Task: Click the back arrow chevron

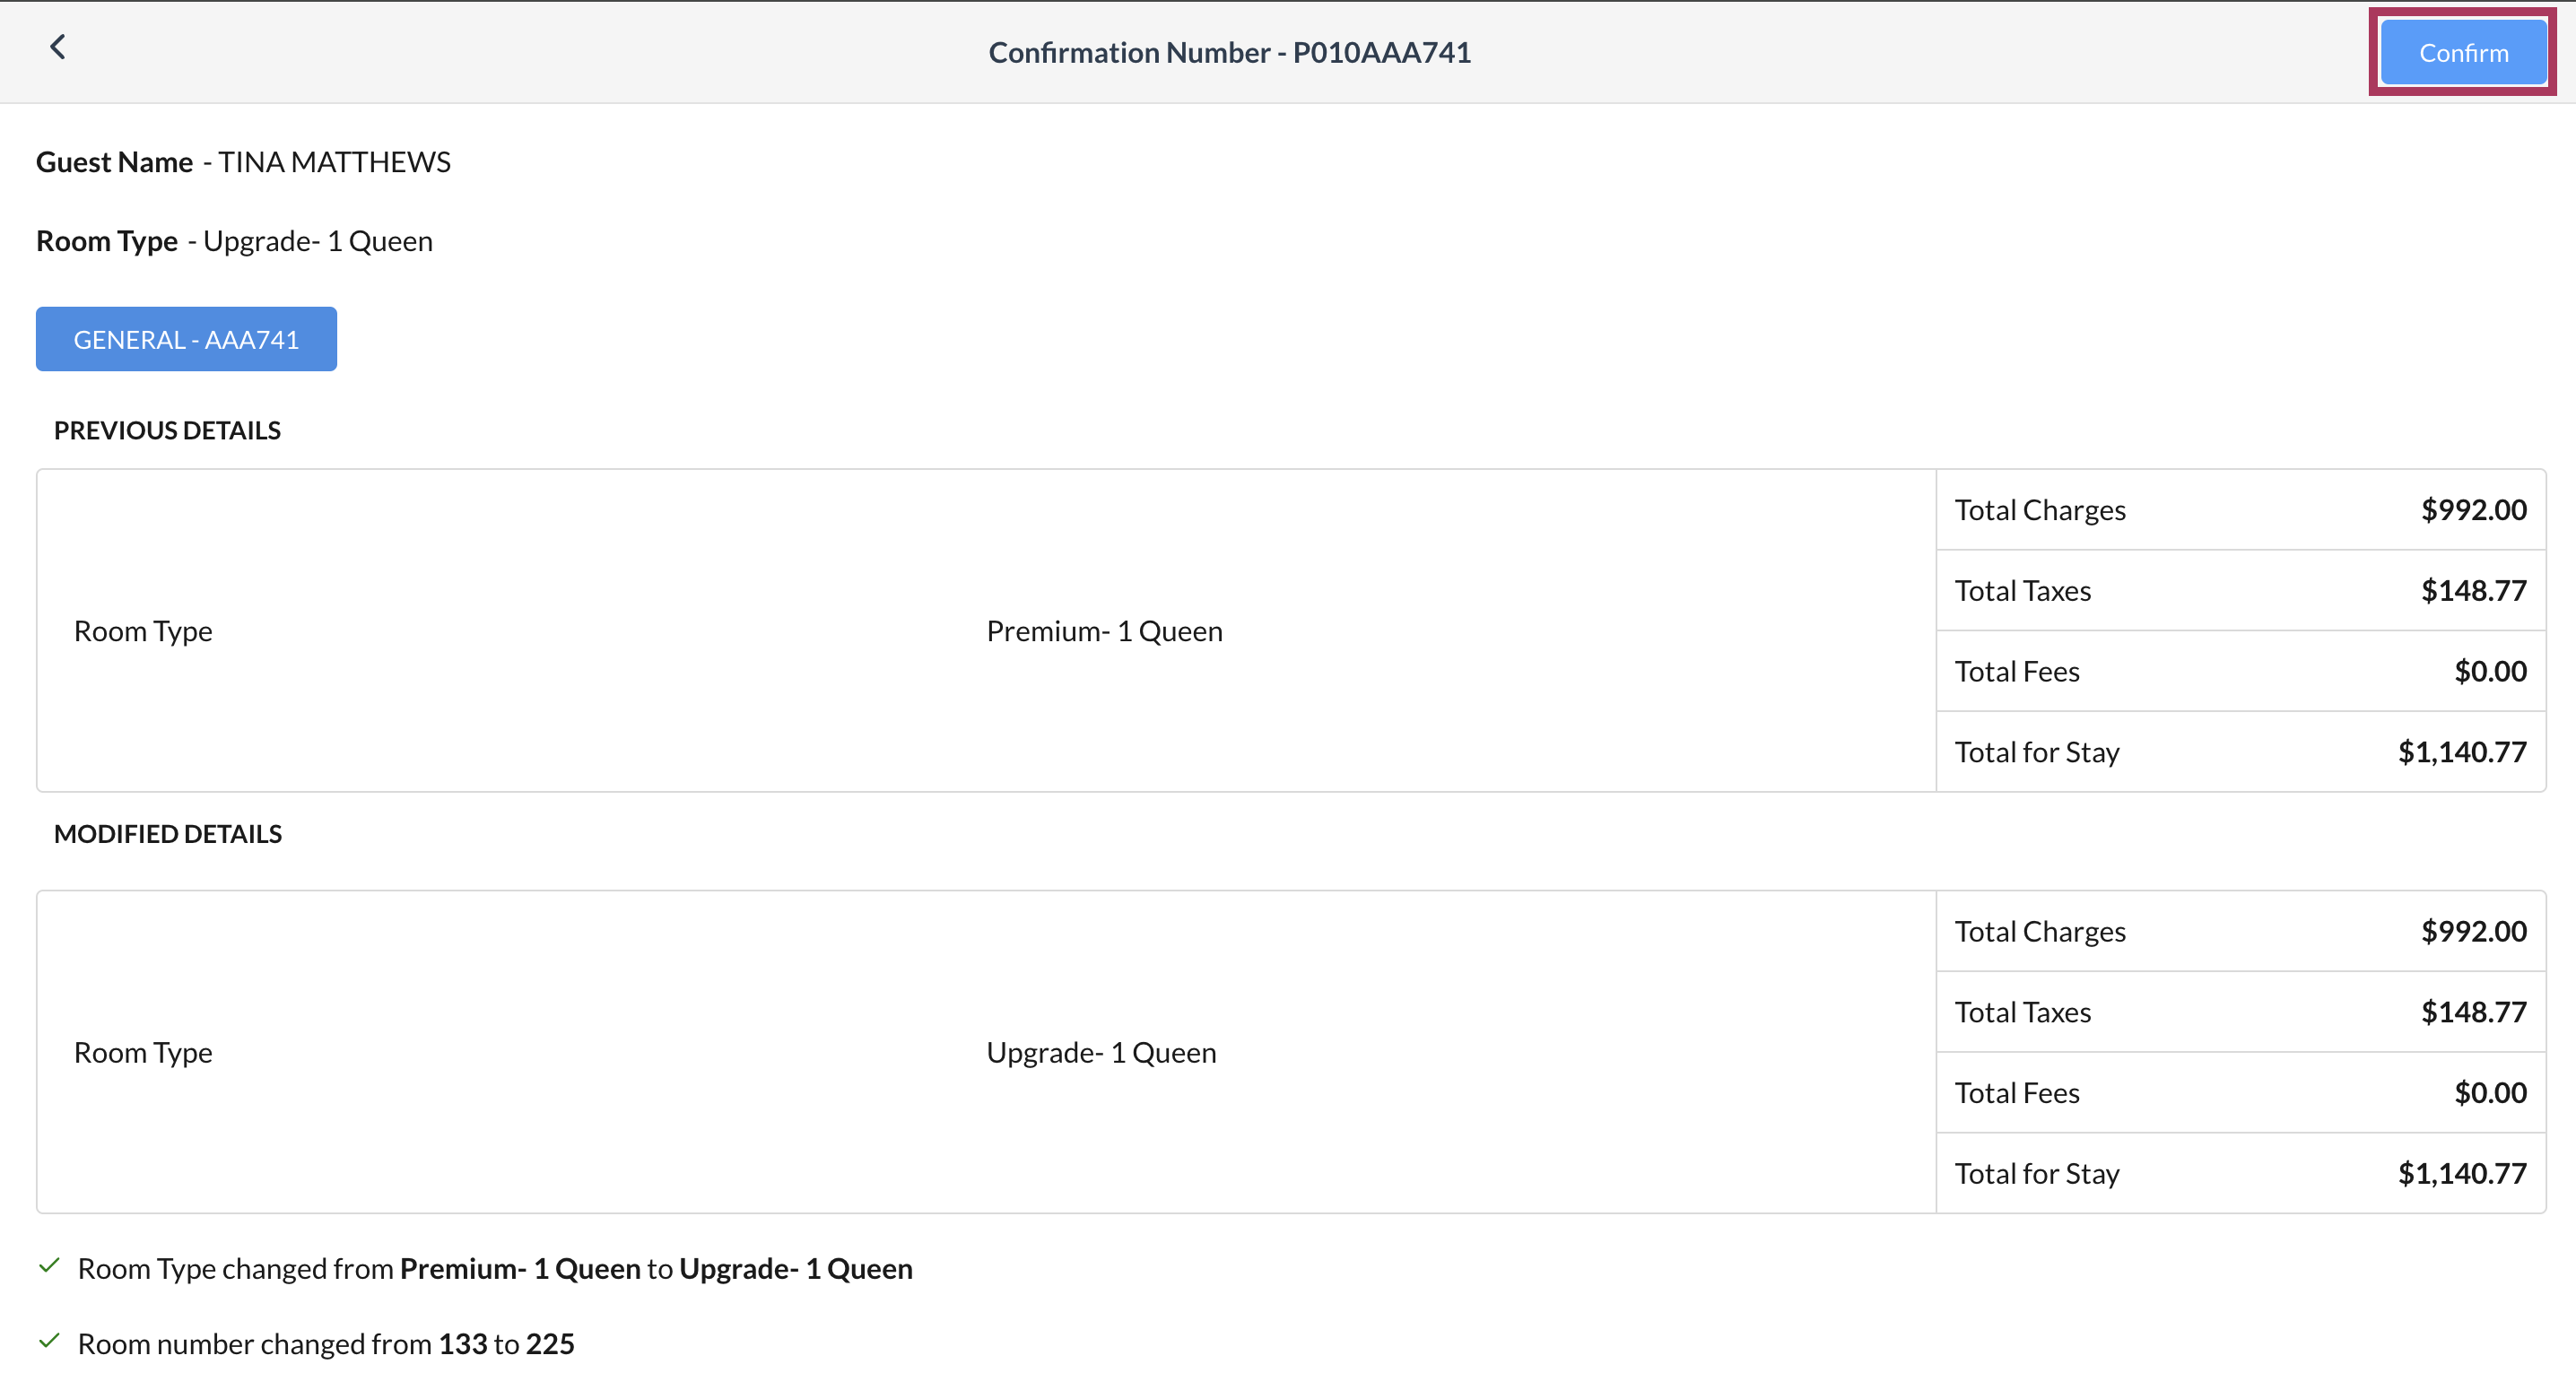Action: [58, 46]
